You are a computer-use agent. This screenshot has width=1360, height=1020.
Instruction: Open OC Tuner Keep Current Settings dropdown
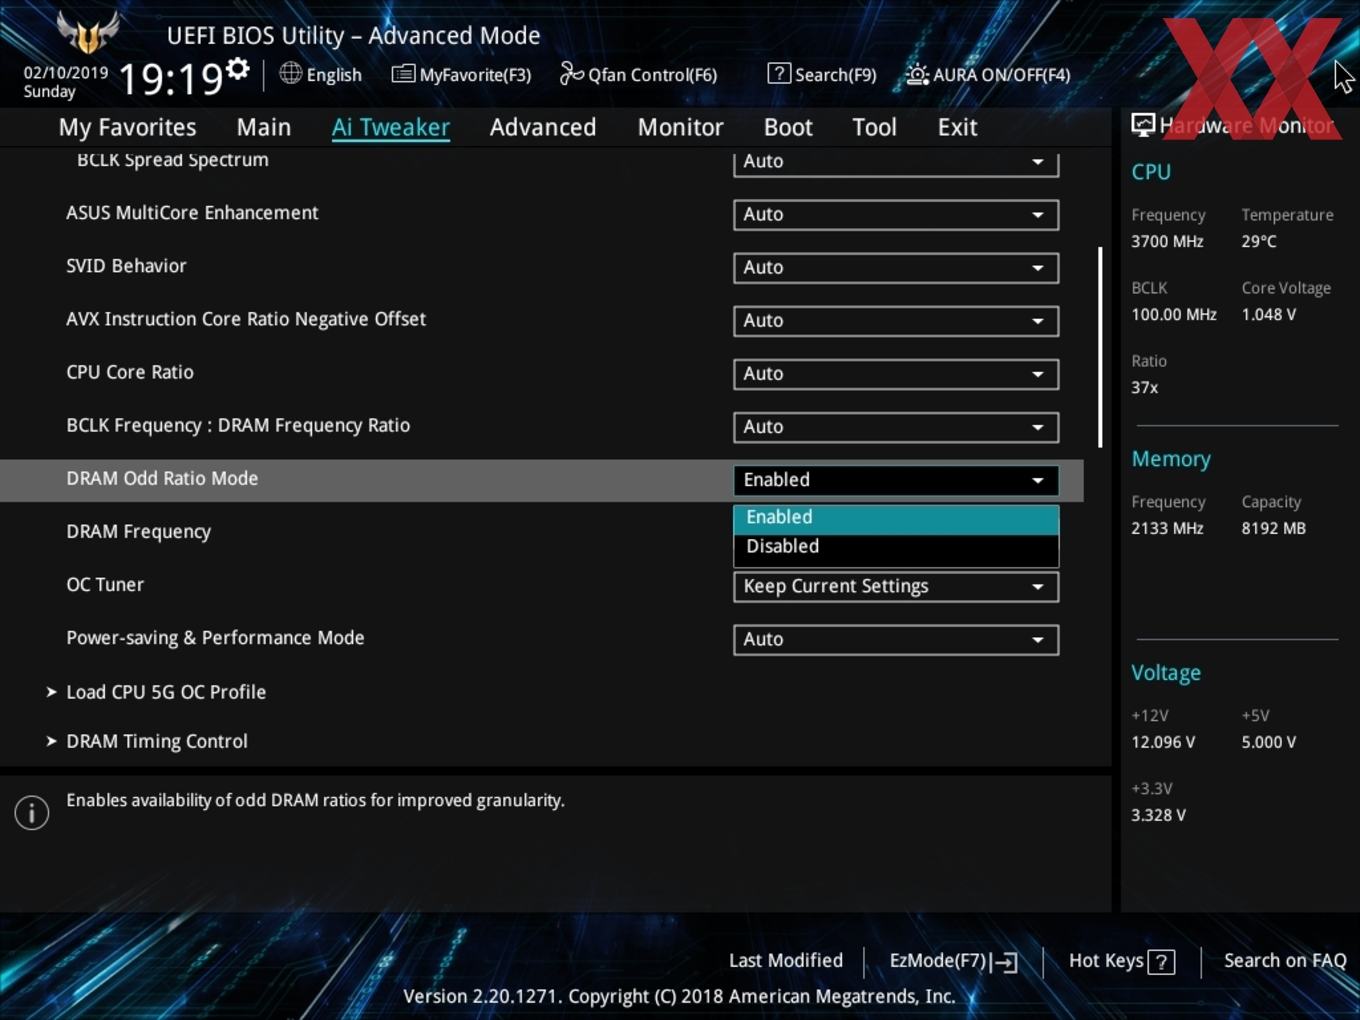tap(896, 586)
